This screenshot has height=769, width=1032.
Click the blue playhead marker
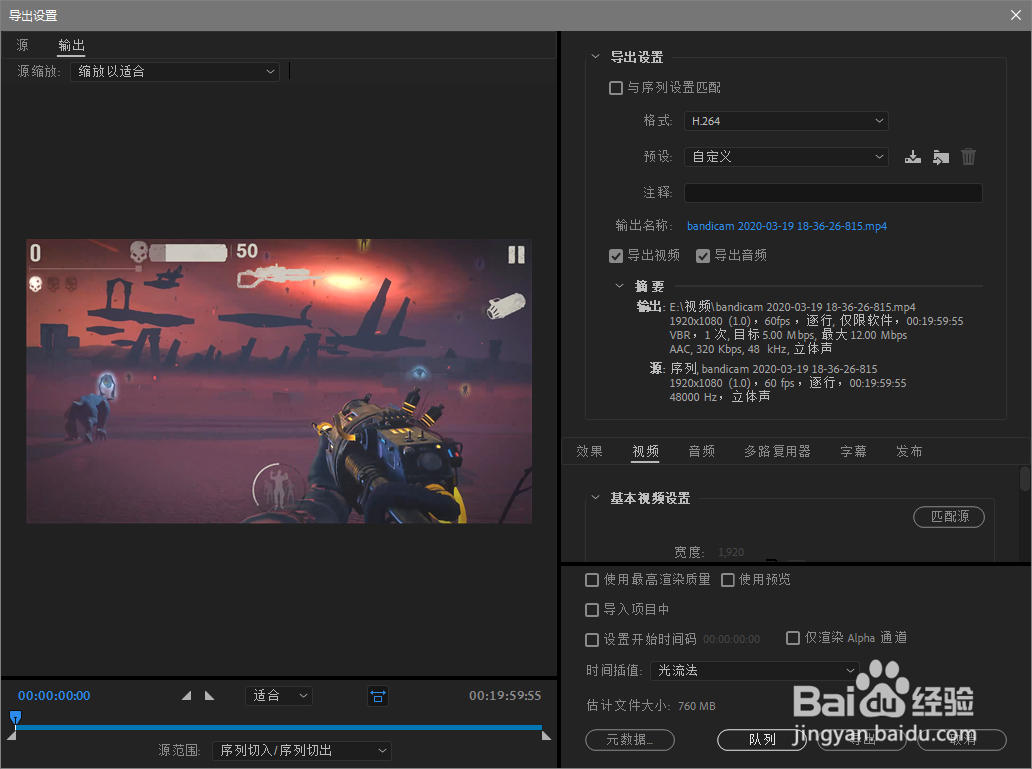pyautogui.click(x=15, y=717)
